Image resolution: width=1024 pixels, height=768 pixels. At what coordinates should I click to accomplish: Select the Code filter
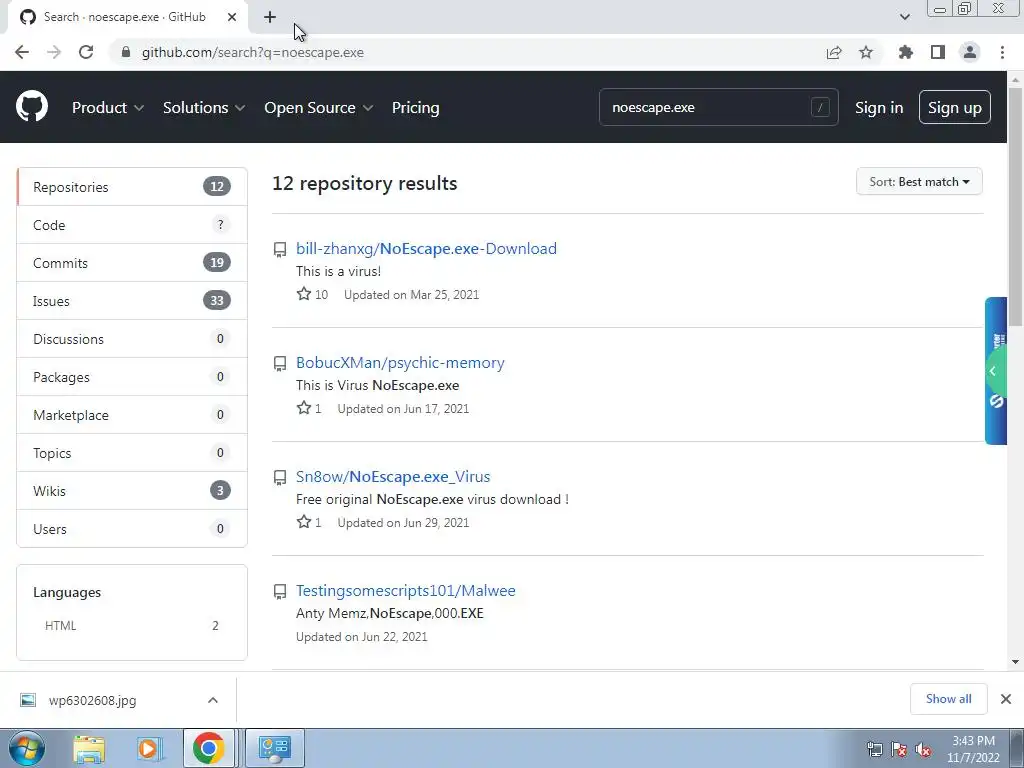coord(132,225)
